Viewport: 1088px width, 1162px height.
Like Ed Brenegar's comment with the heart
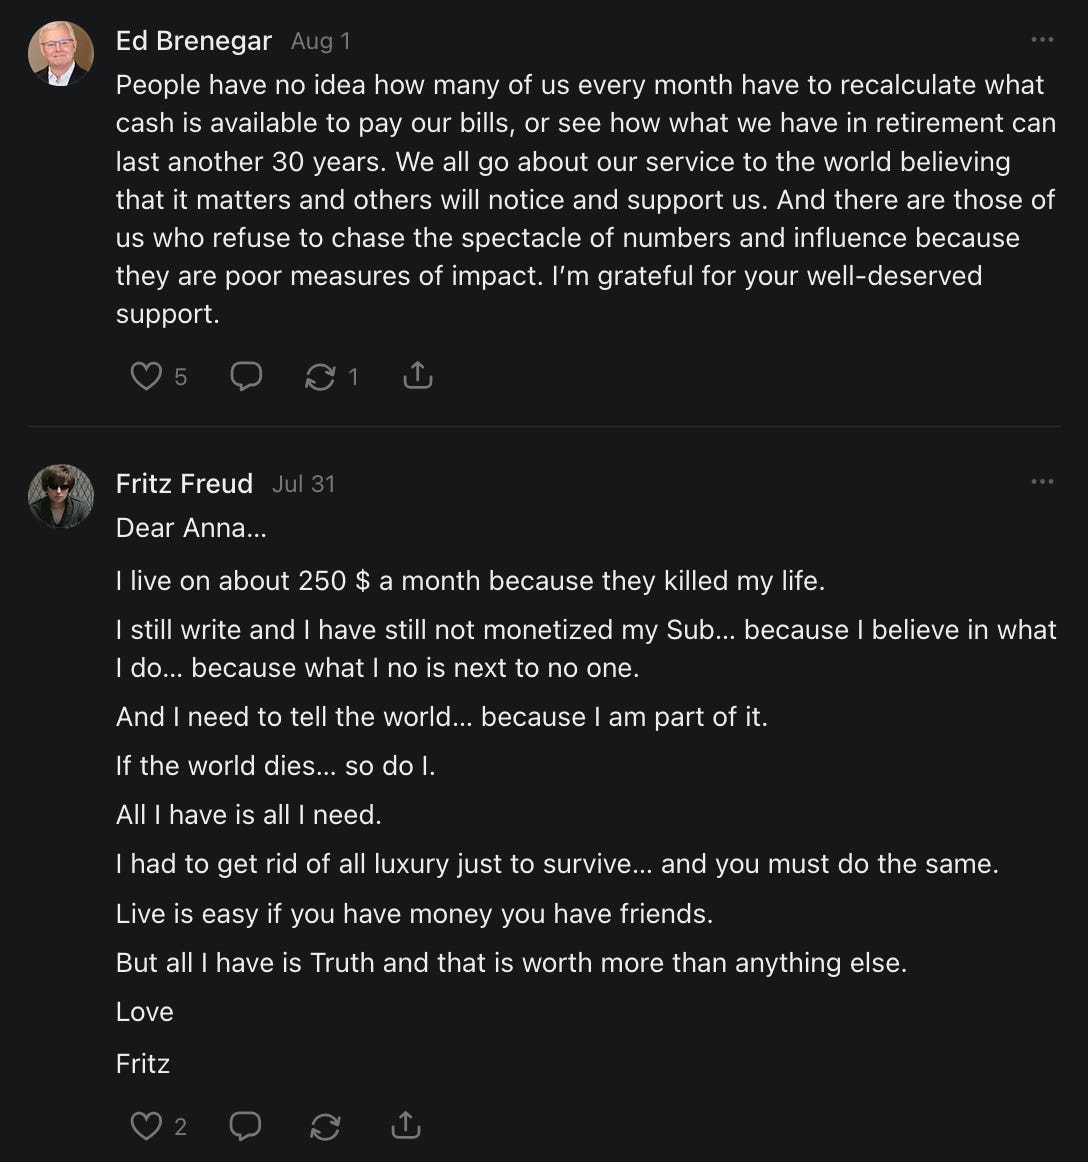[x=146, y=376]
